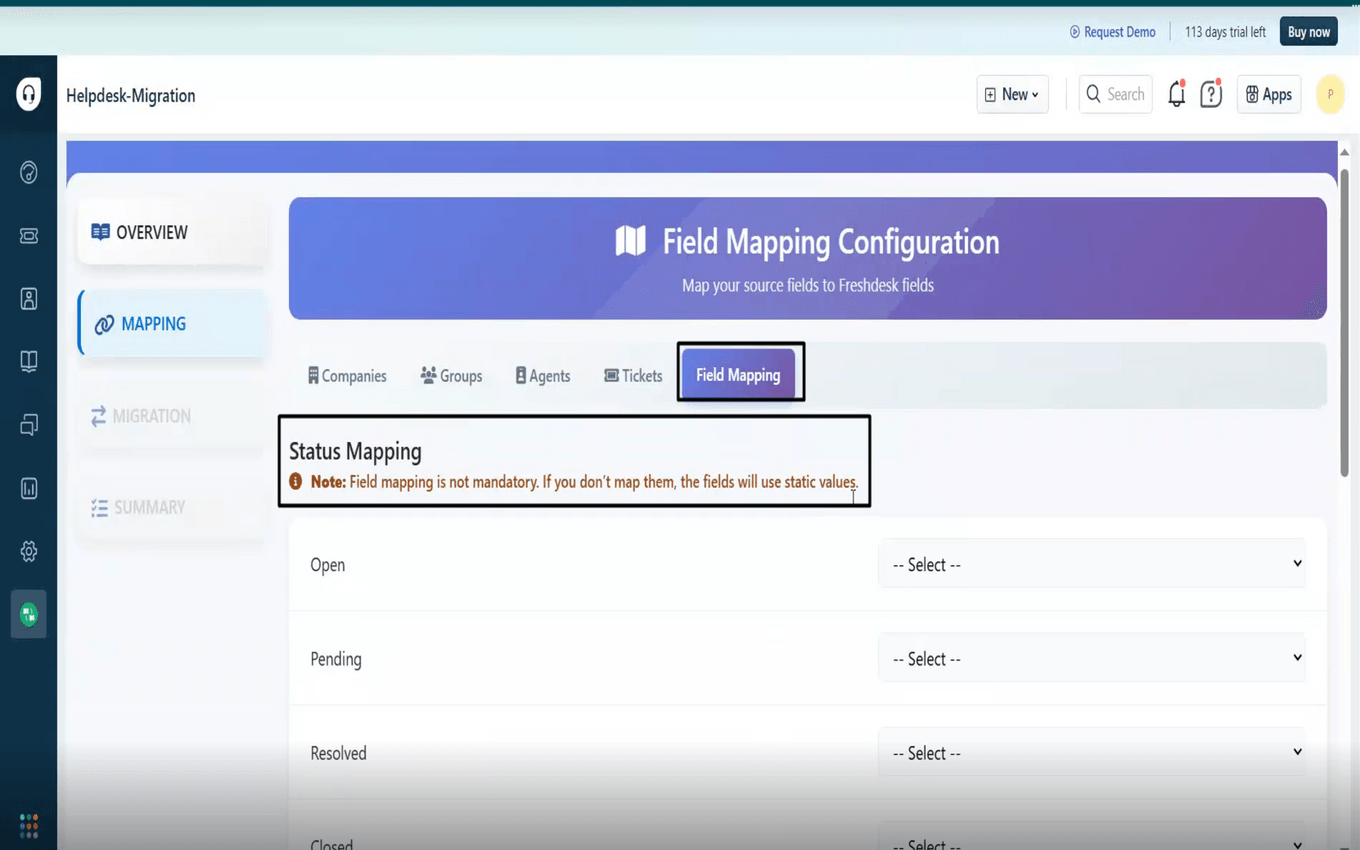Switch to the Tickets tab
This screenshot has height=850, width=1360.
[x=633, y=376]
